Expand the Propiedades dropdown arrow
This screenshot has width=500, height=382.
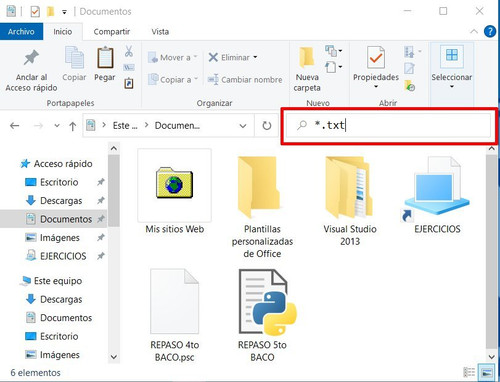376,87
